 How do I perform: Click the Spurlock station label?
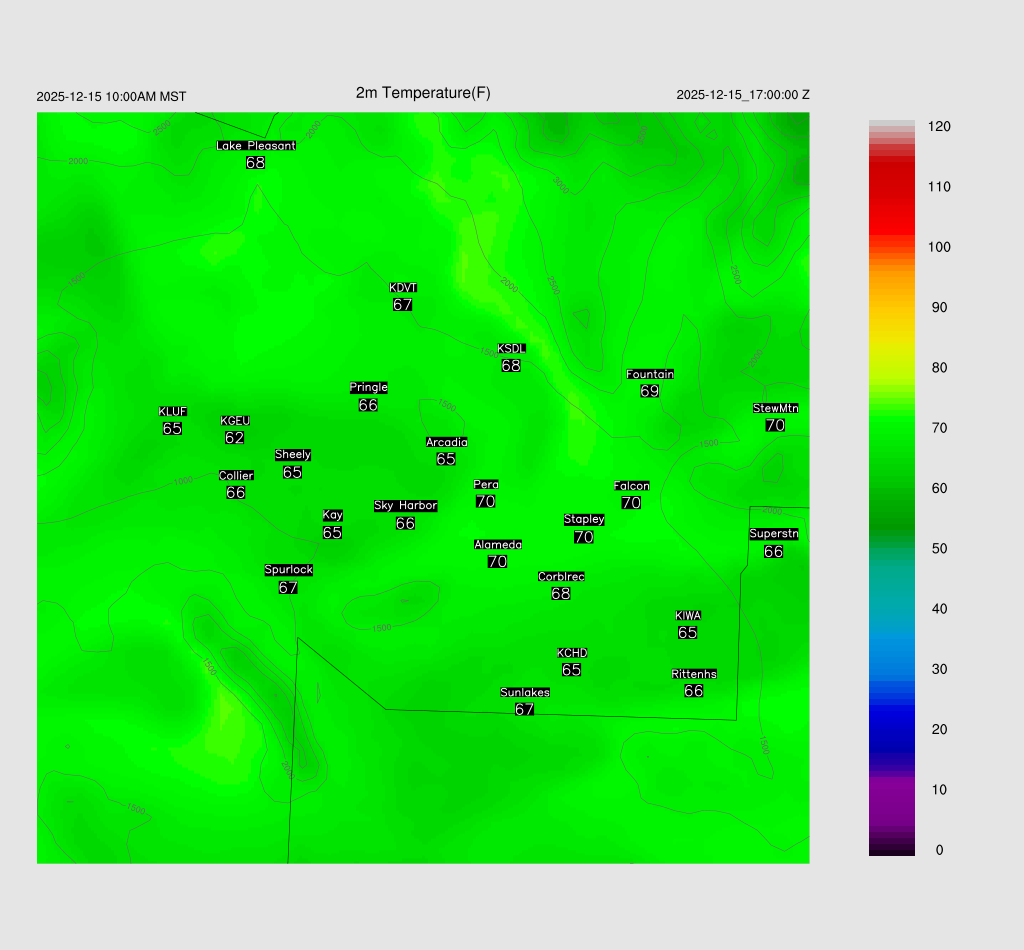(x=288, y=570)
